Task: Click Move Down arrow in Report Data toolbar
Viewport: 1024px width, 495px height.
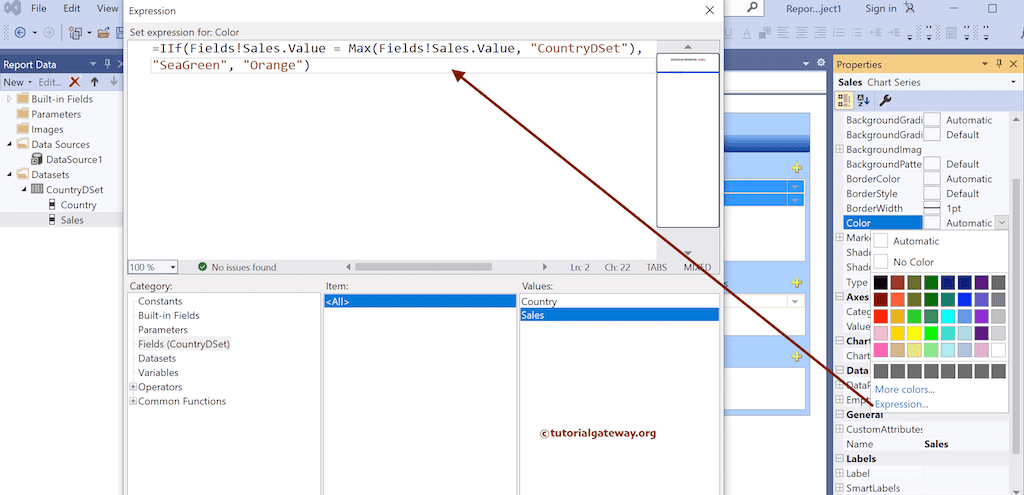Action: pos(114,82)
